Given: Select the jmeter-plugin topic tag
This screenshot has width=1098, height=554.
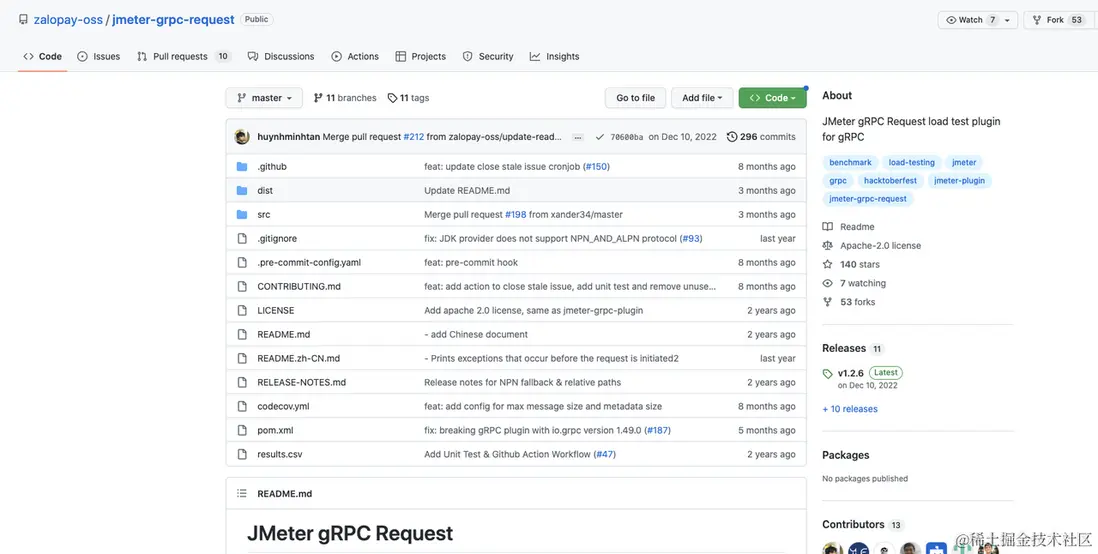Looking at the screenshot, I should click(x=959, y=181).
